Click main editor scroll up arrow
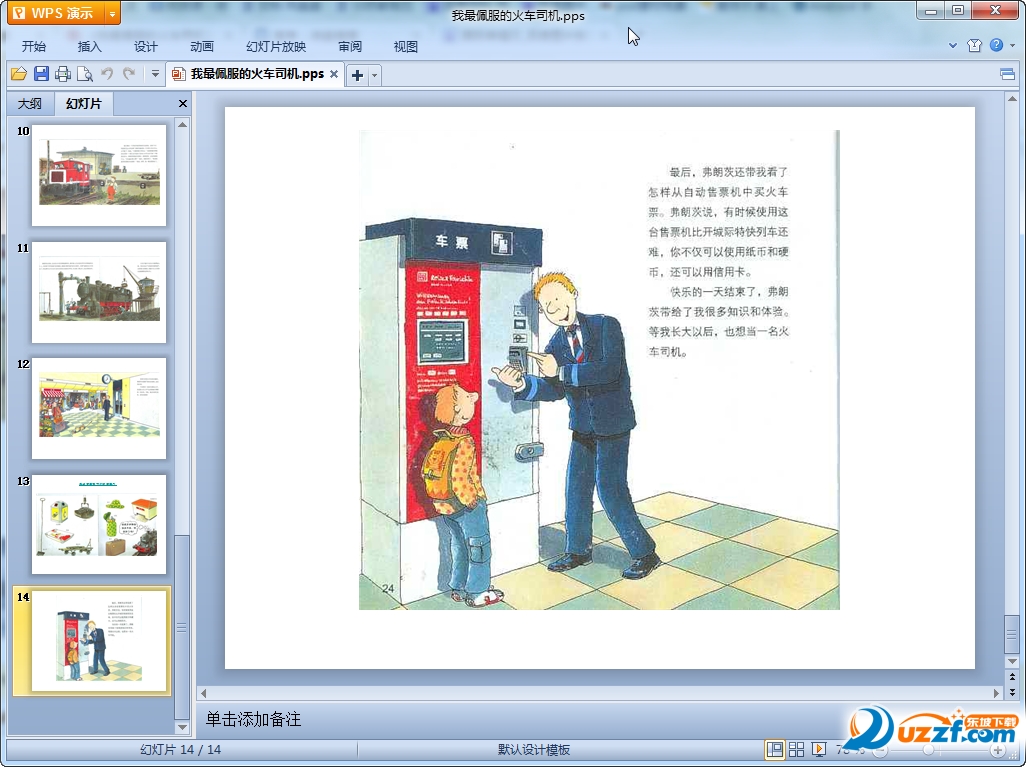The image size is (1026, 767). point(1012,99)
